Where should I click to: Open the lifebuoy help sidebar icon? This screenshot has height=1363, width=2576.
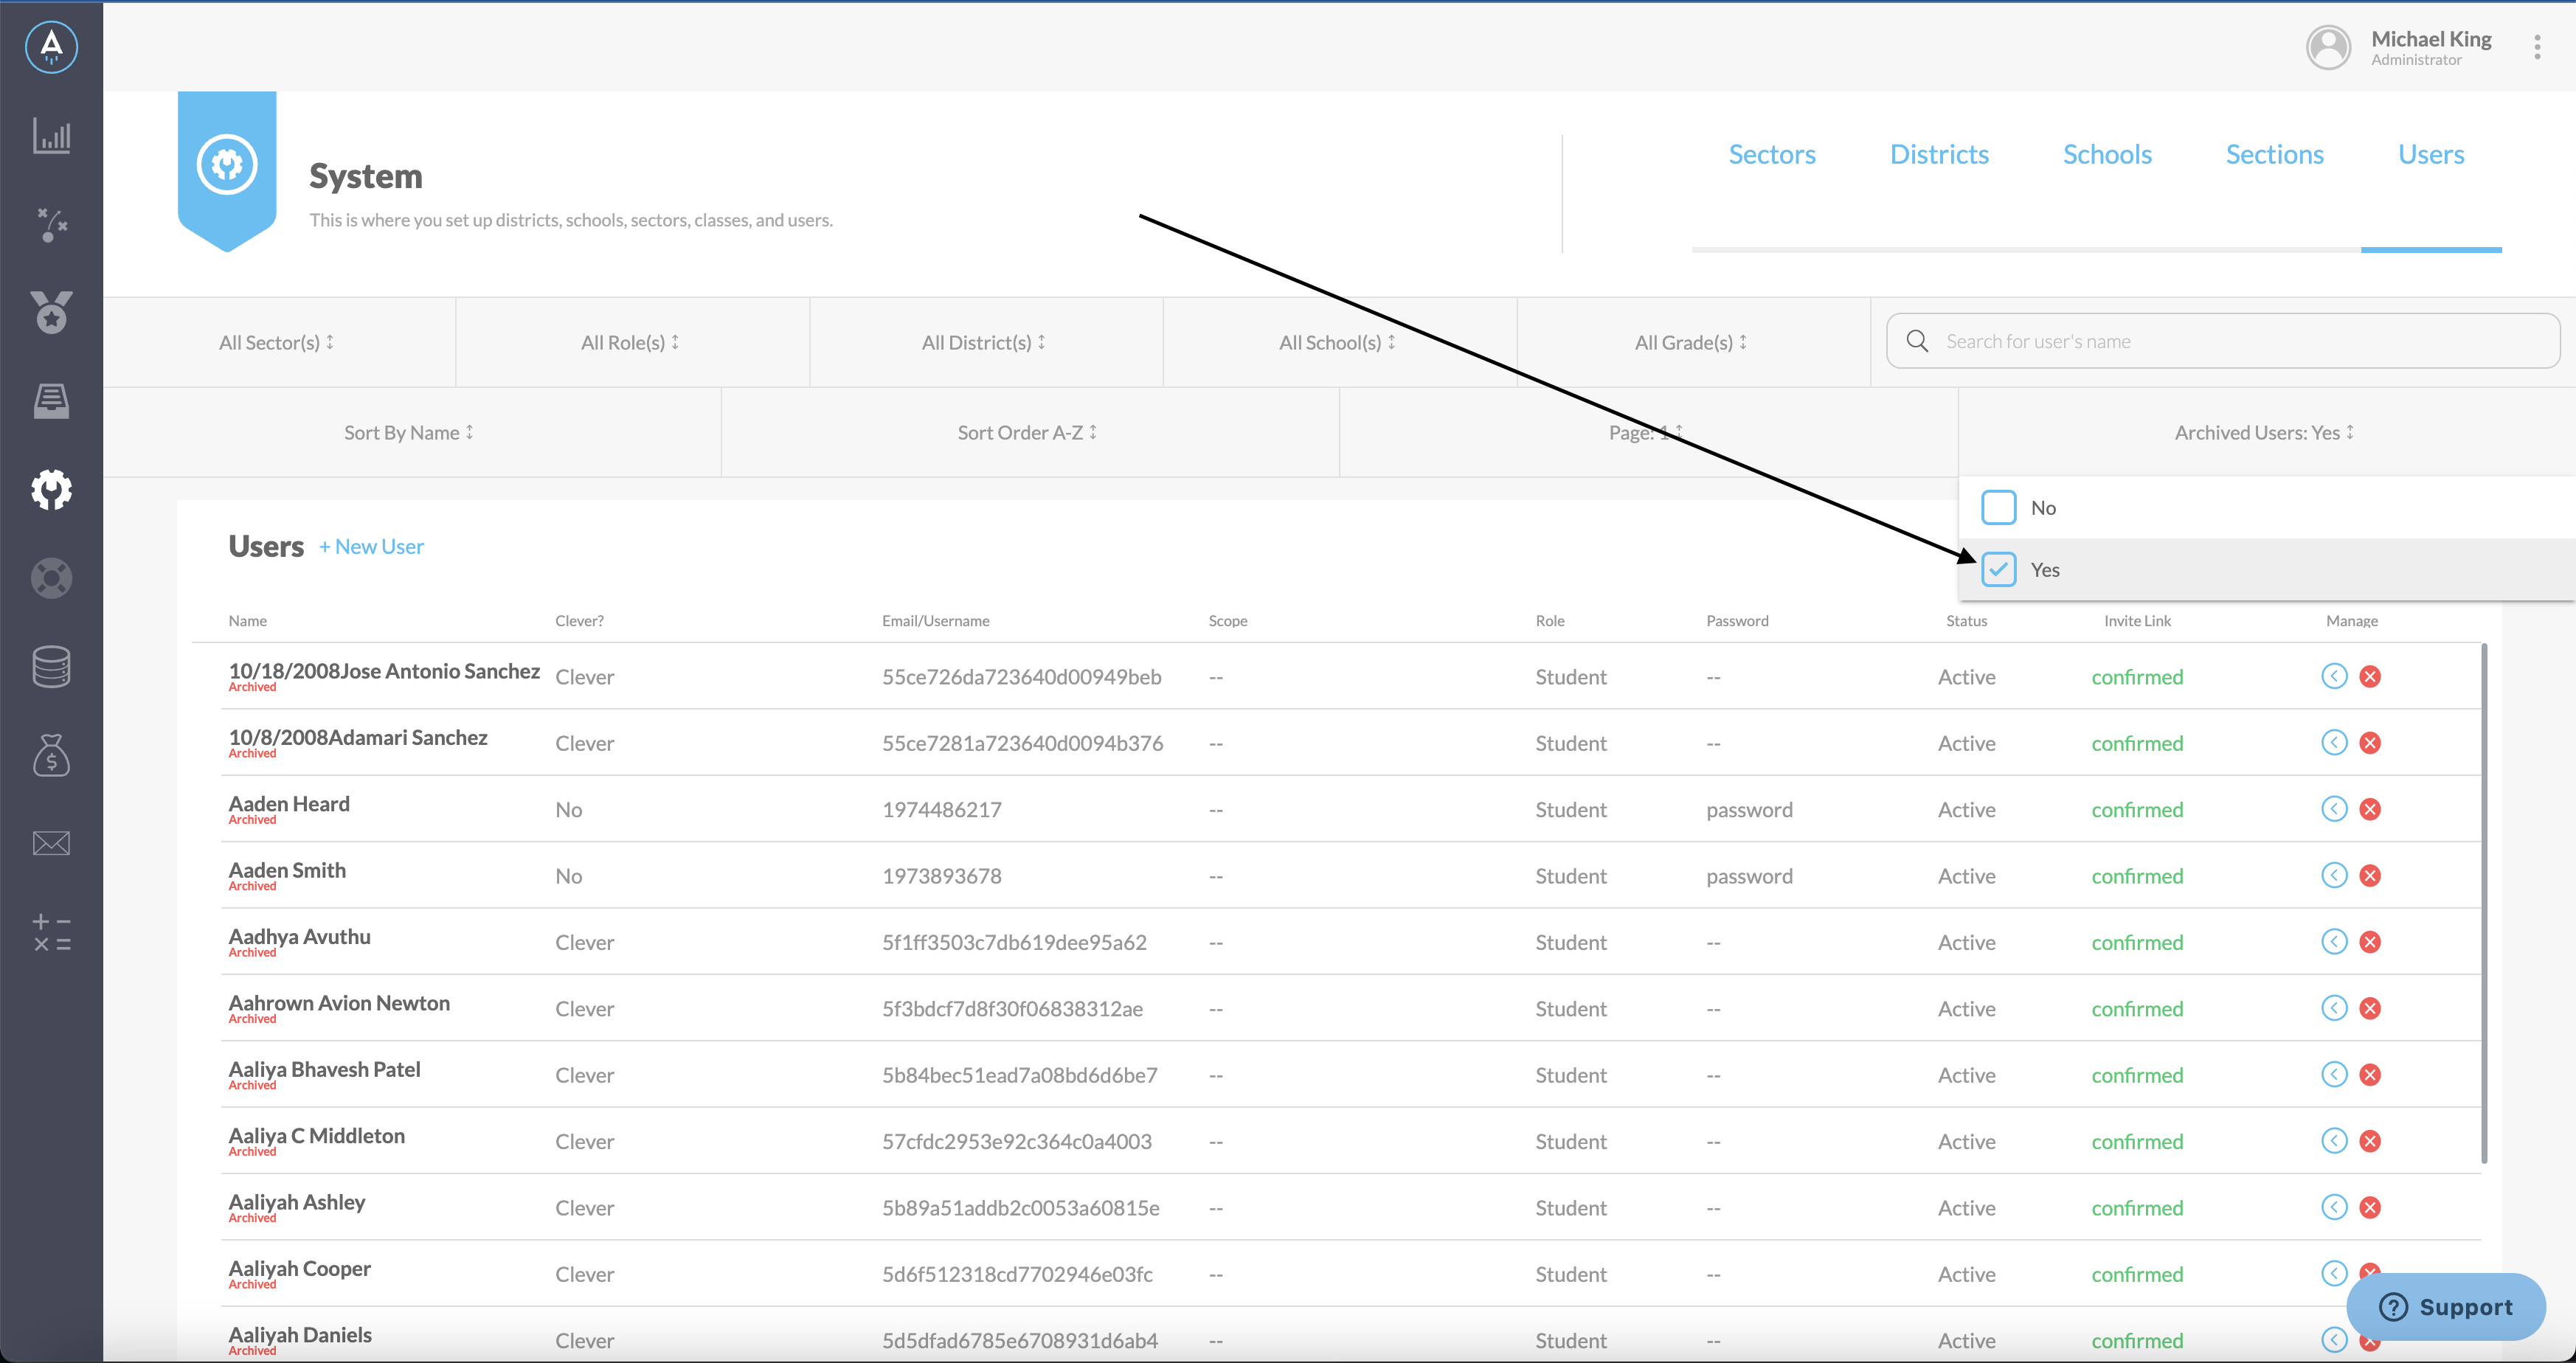point(51,578)
